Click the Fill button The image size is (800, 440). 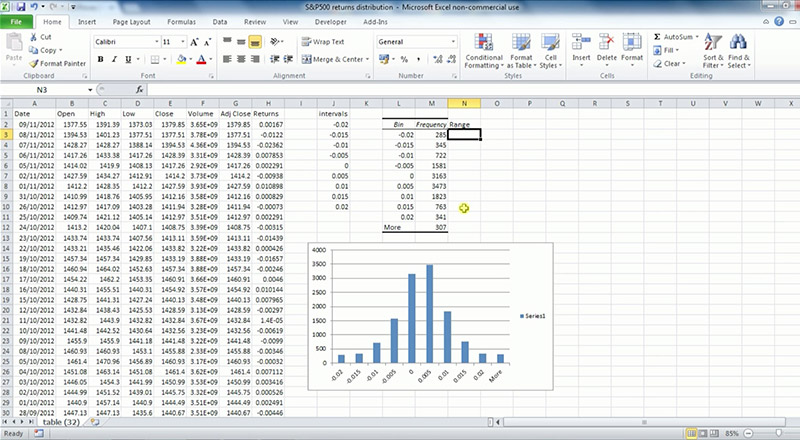665,50
